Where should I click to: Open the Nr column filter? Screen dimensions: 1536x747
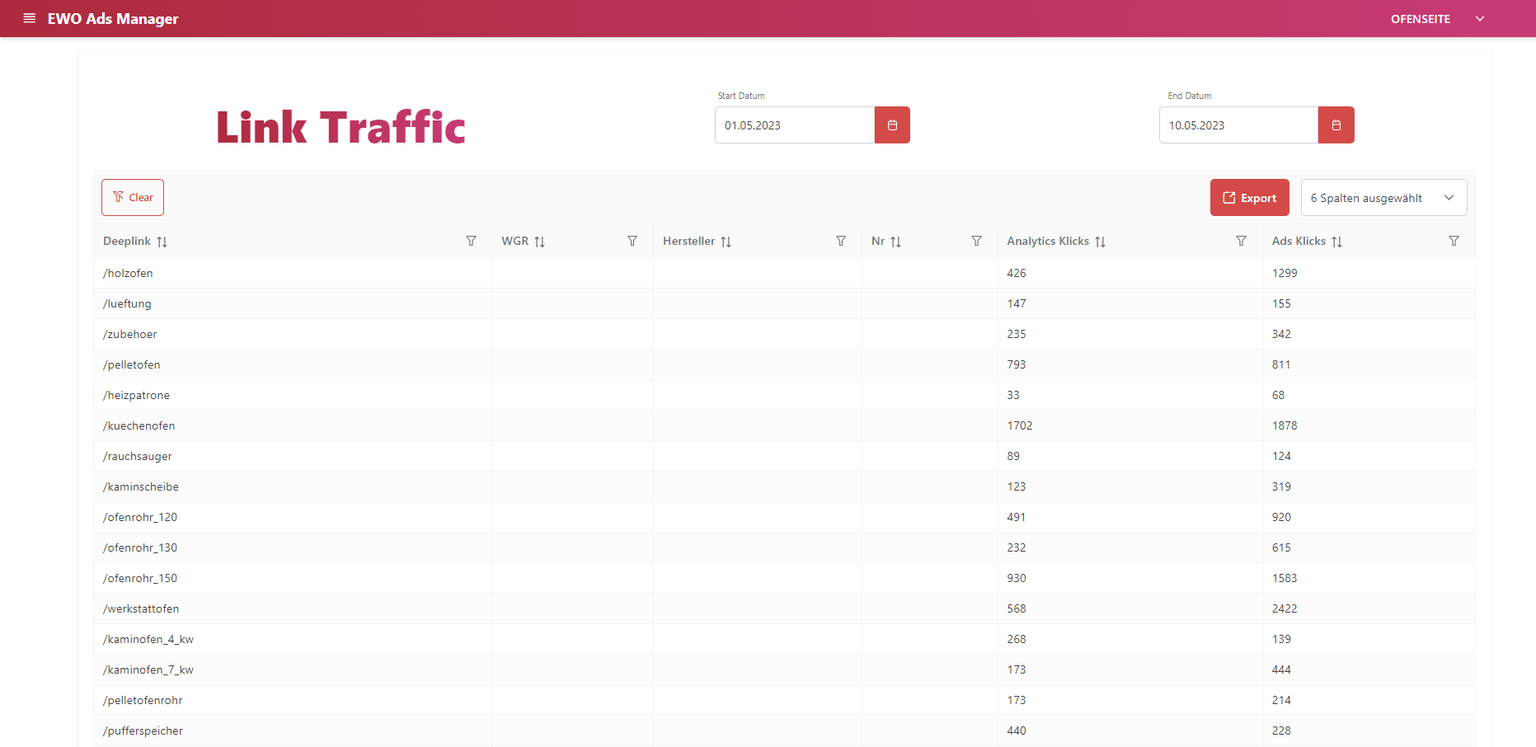point(977,241)
